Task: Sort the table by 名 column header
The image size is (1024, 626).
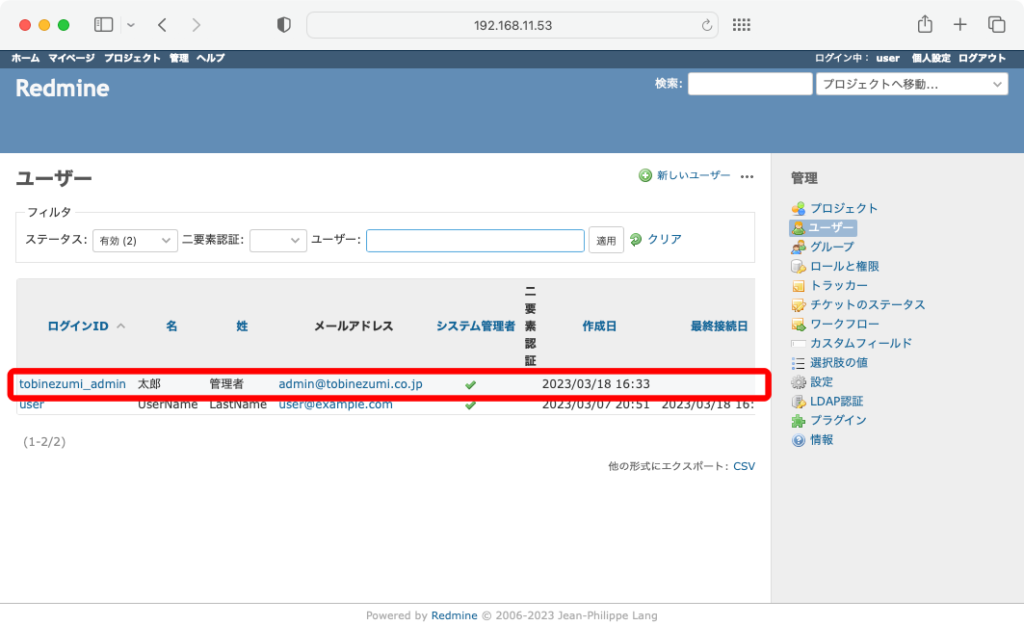Action: (172, 326)
